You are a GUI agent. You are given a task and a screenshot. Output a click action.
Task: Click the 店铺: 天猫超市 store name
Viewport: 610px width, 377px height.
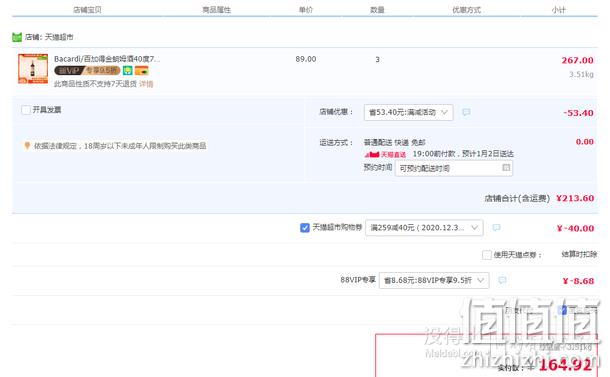click(49, 37)
